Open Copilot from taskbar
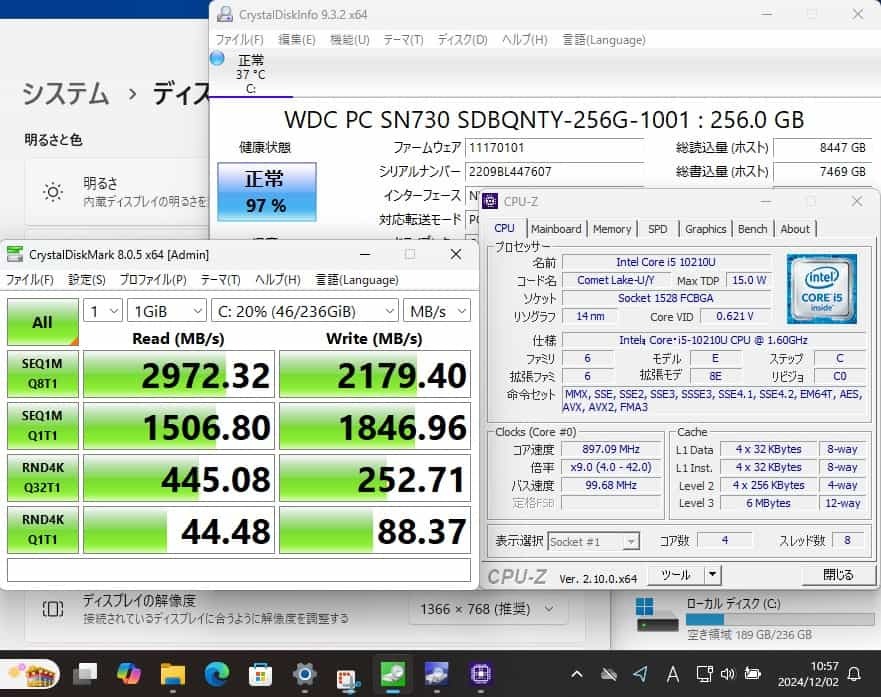The height and width of the screenshot is (697, 881). pos(129,673)
